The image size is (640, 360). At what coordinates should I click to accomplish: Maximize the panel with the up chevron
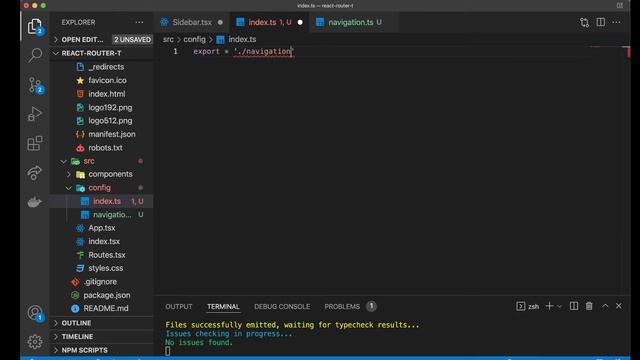click(x=605, y=306)
